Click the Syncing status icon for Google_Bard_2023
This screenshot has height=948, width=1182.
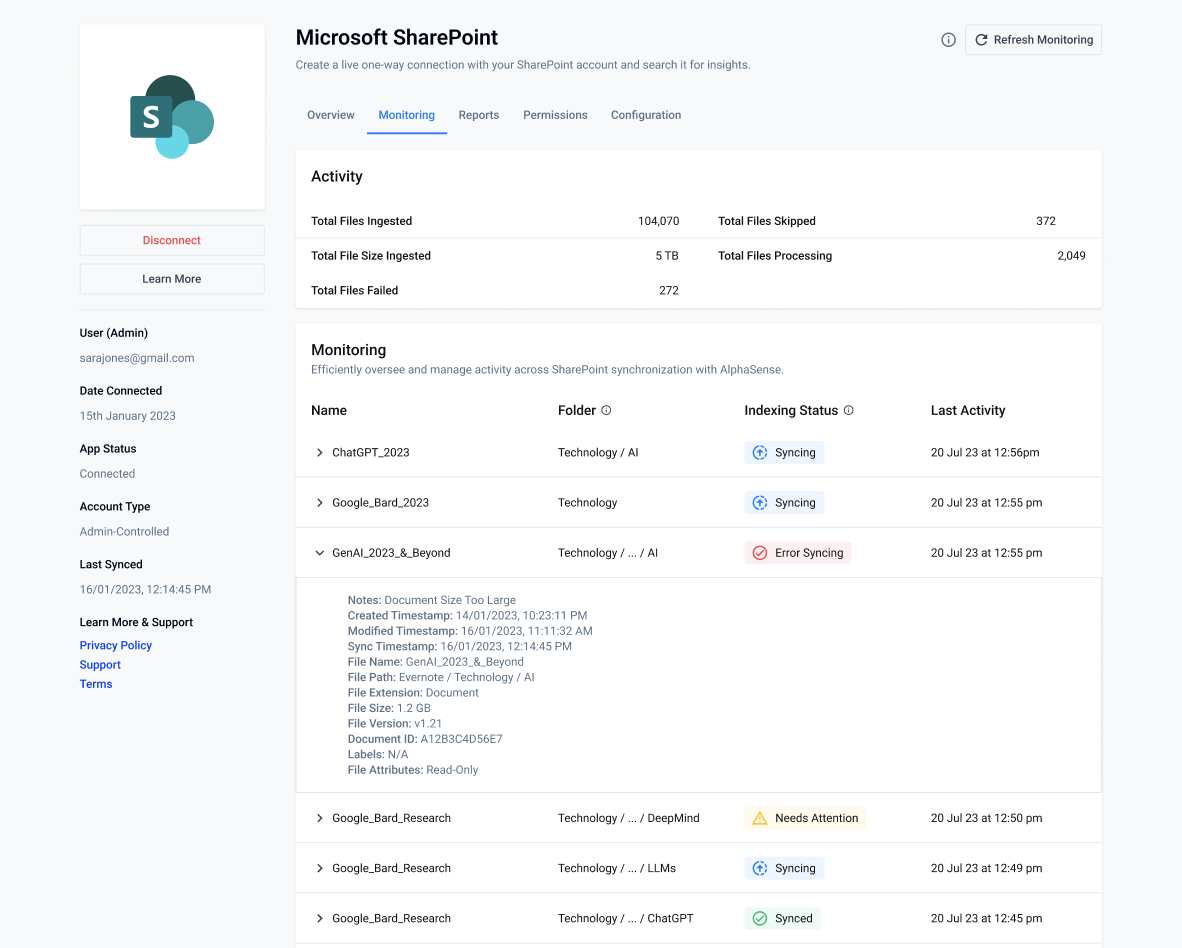click(760, 503)
